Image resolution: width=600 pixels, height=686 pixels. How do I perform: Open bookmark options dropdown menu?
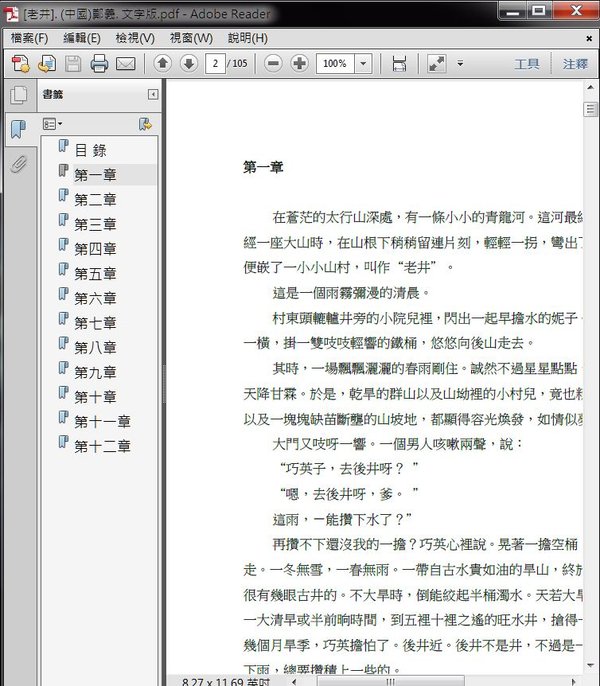click(52, 124)
